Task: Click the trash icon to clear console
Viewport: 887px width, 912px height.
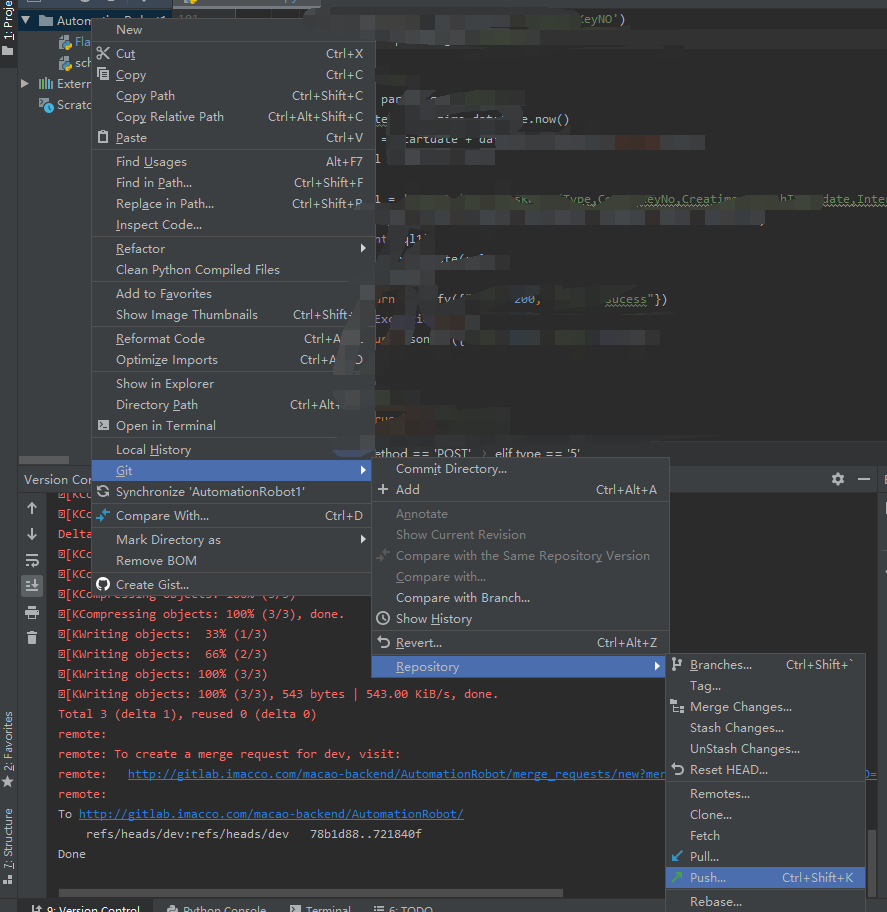Action: coord(32,637)
